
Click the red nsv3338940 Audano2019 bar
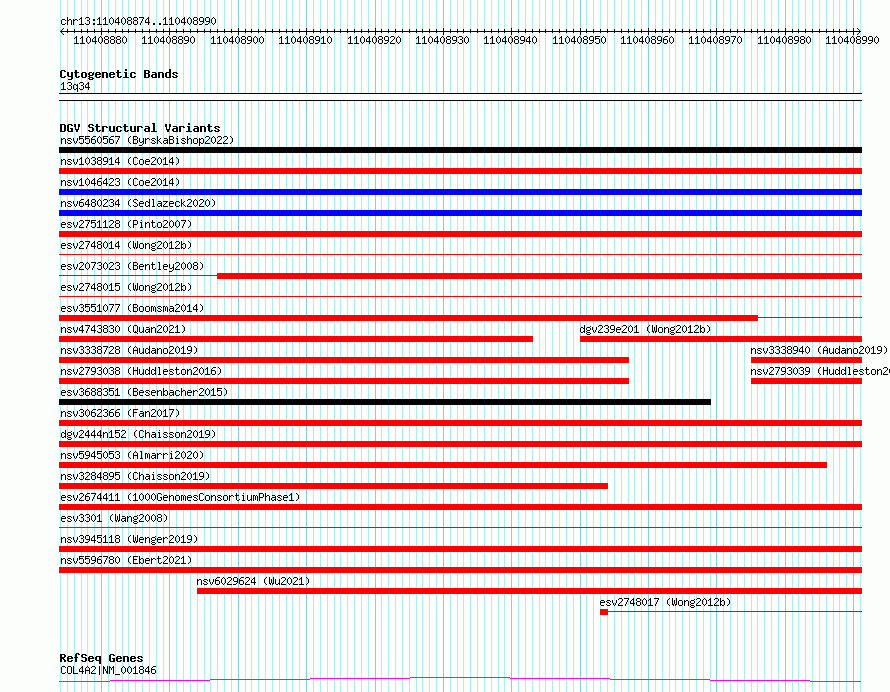point(807,360)
